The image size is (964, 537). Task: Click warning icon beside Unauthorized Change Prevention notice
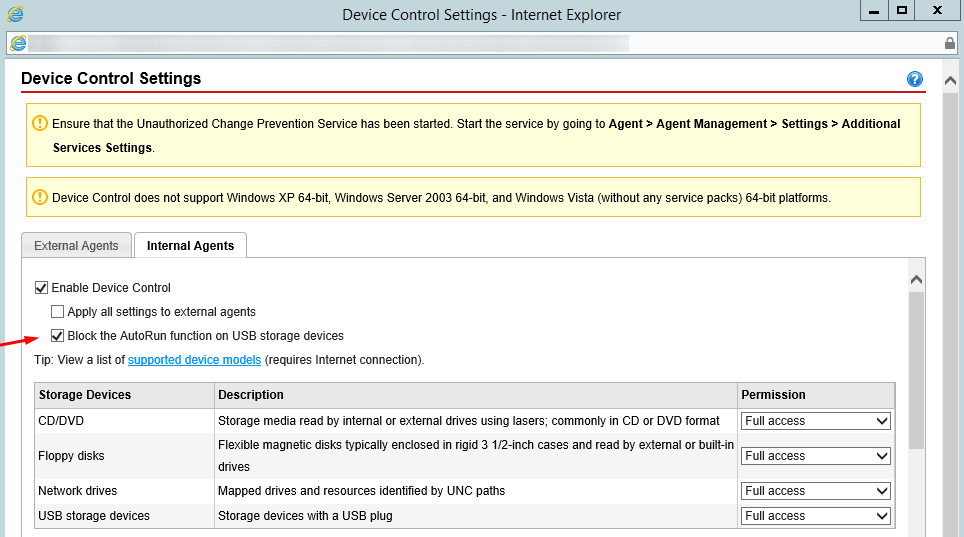40,123
